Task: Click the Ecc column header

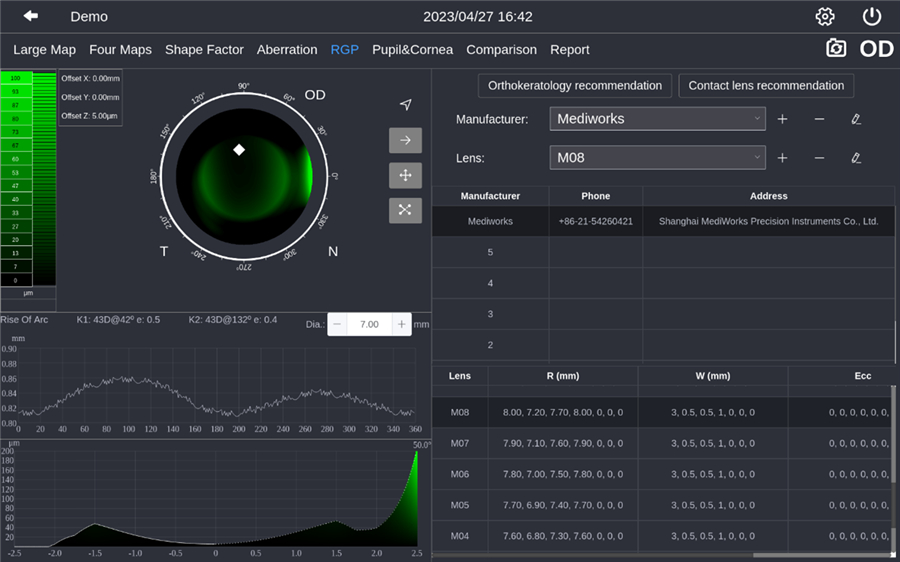Action: coord(863,376)
